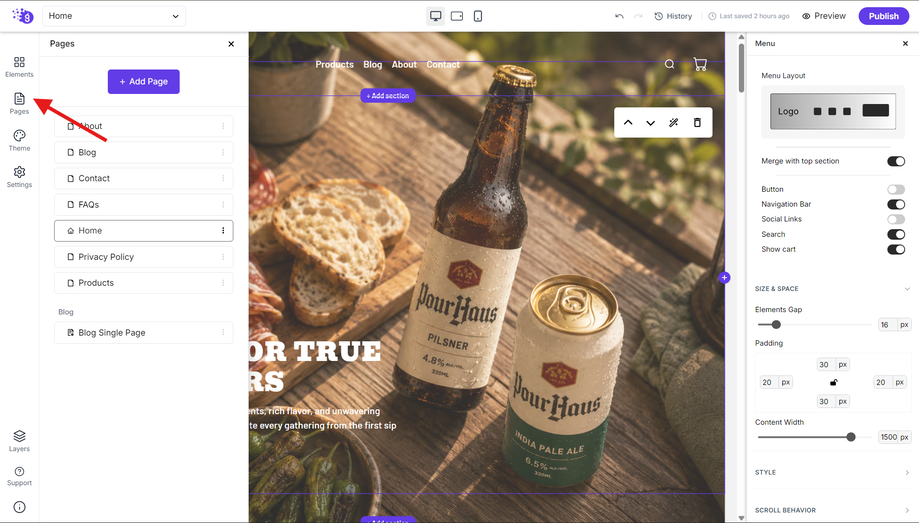Redo the last change
The image size is (919, 523).
[638, 16]
